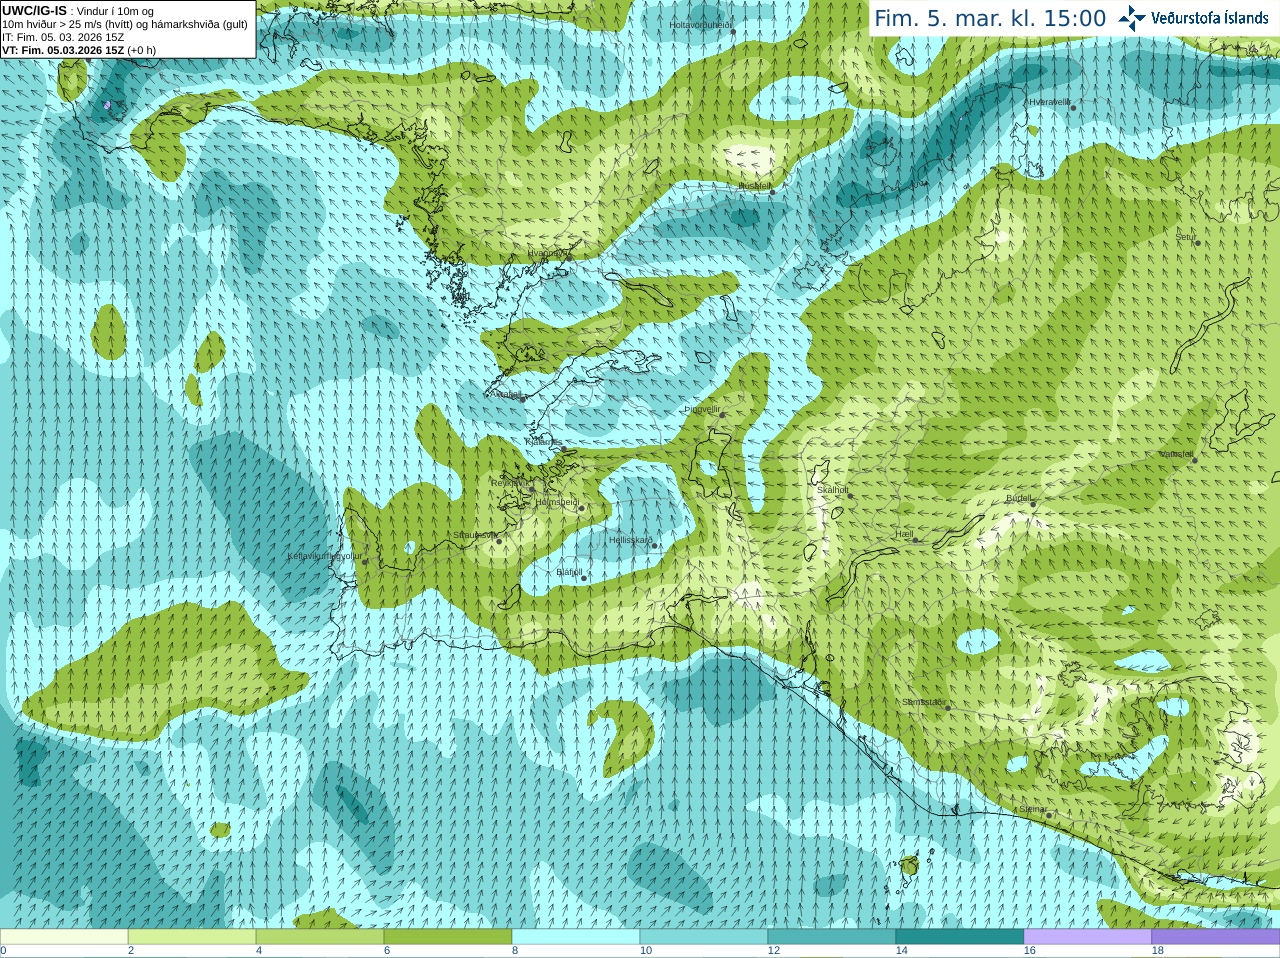Select the Hólmsheiði station marker

coord(581,508)
